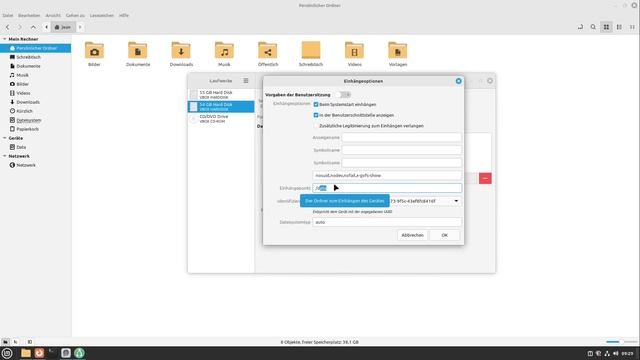The height and width of the screenshot is (360, 640).
Task: Open the Lesezeichen menu
Action: [102, 15]
